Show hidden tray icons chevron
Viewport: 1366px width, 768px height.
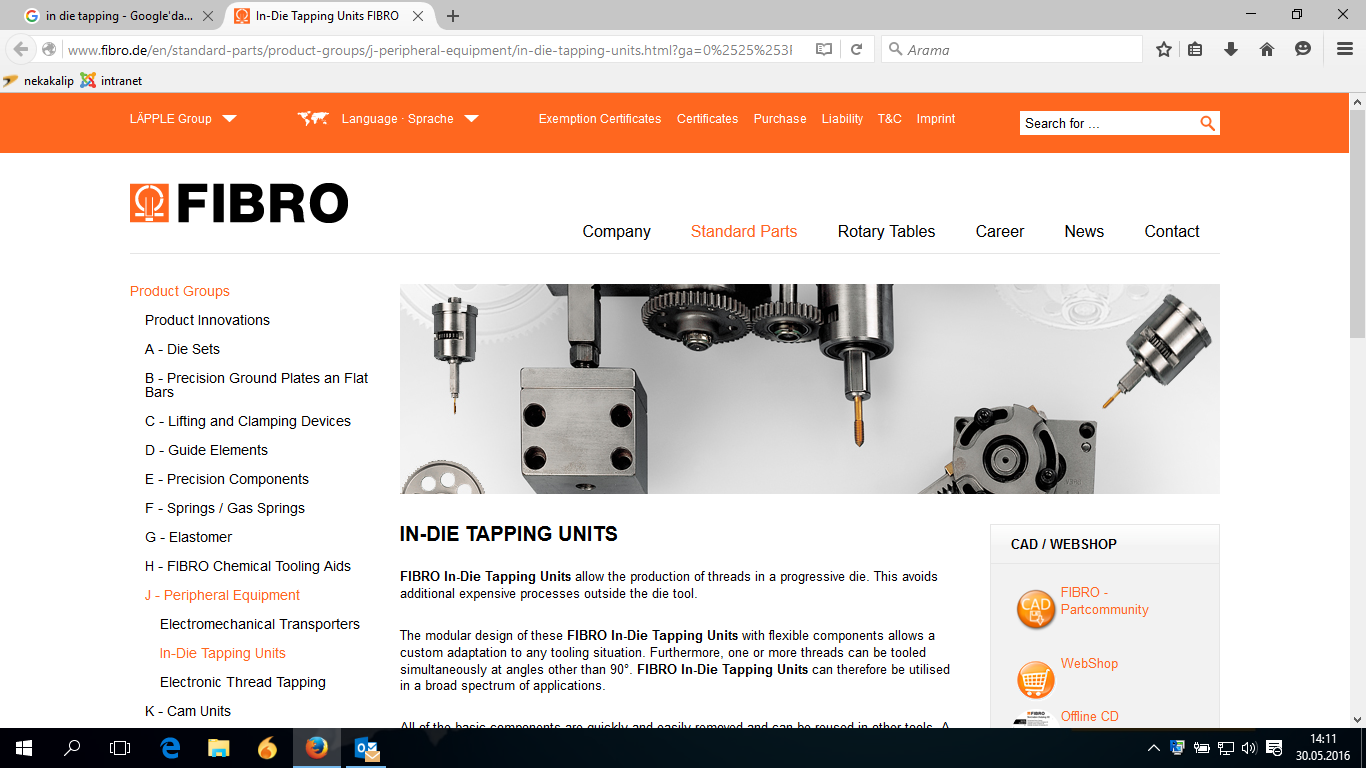(1153, 748)
